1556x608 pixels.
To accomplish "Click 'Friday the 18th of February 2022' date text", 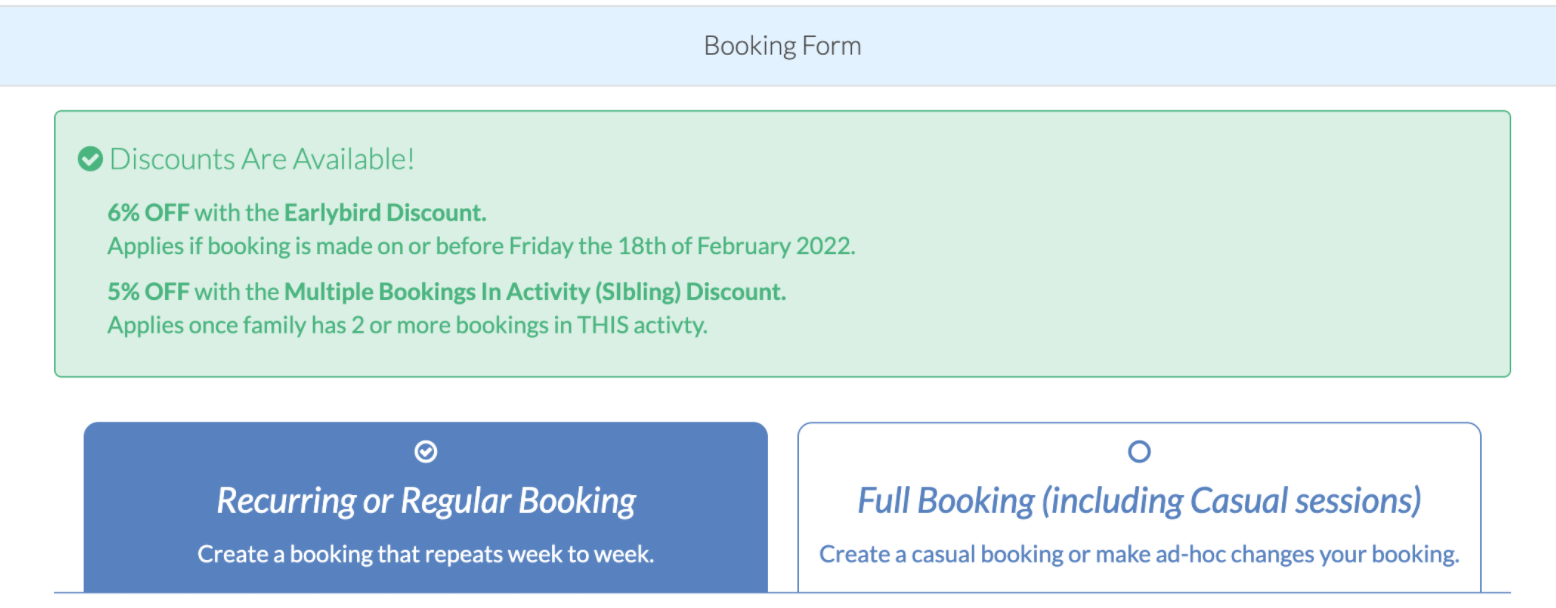I will tap(682, 246).
